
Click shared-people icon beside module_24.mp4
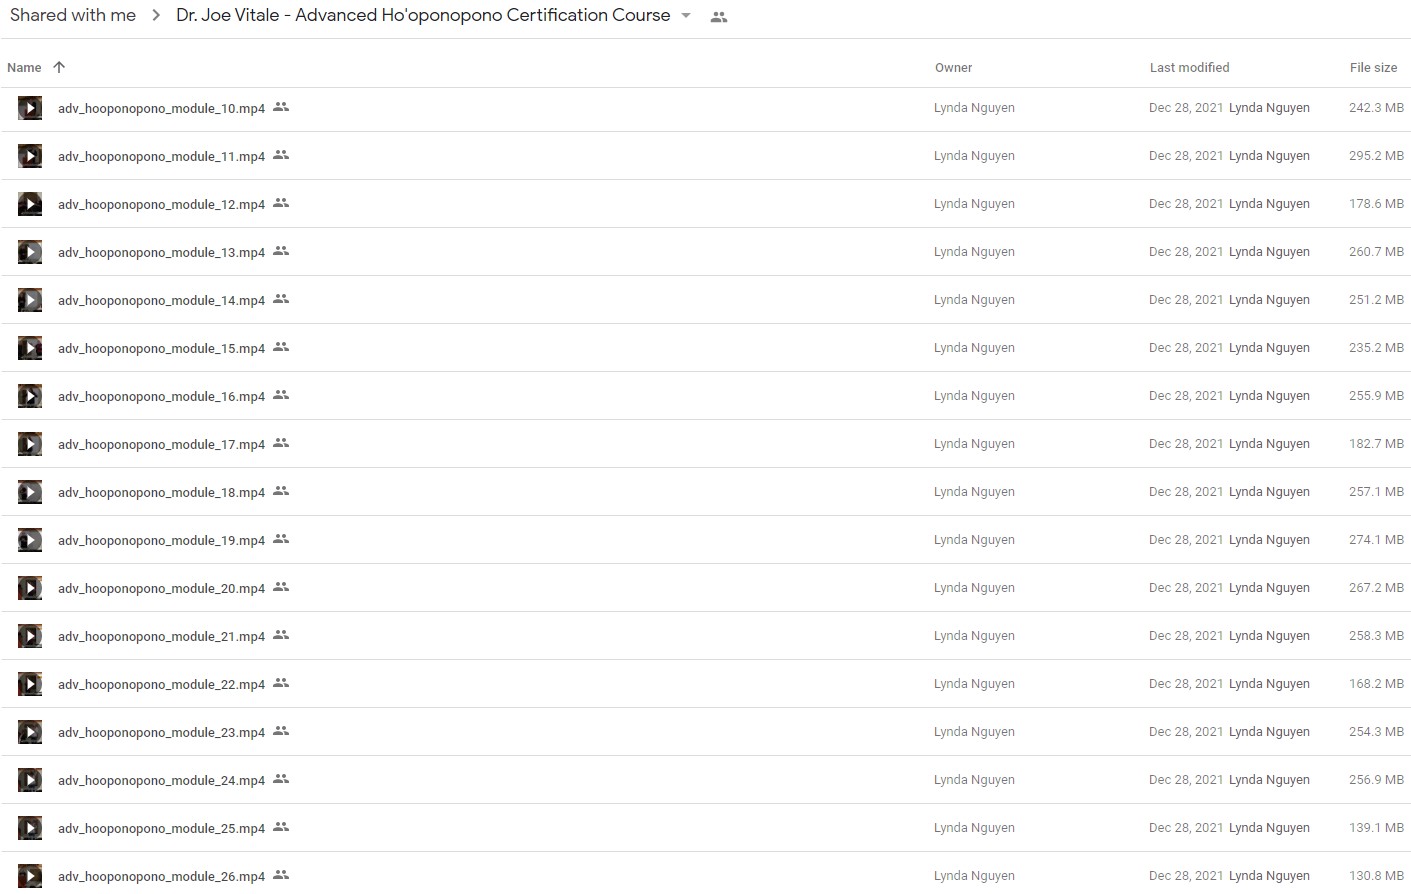click(x=281, y=779)
